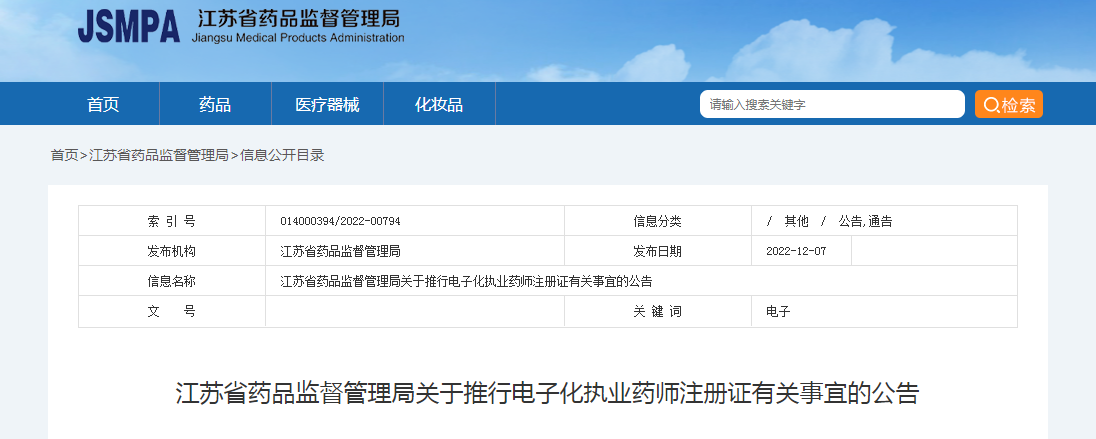Focus the 请输入搜索关键字 search field

[x=832, y=104]
